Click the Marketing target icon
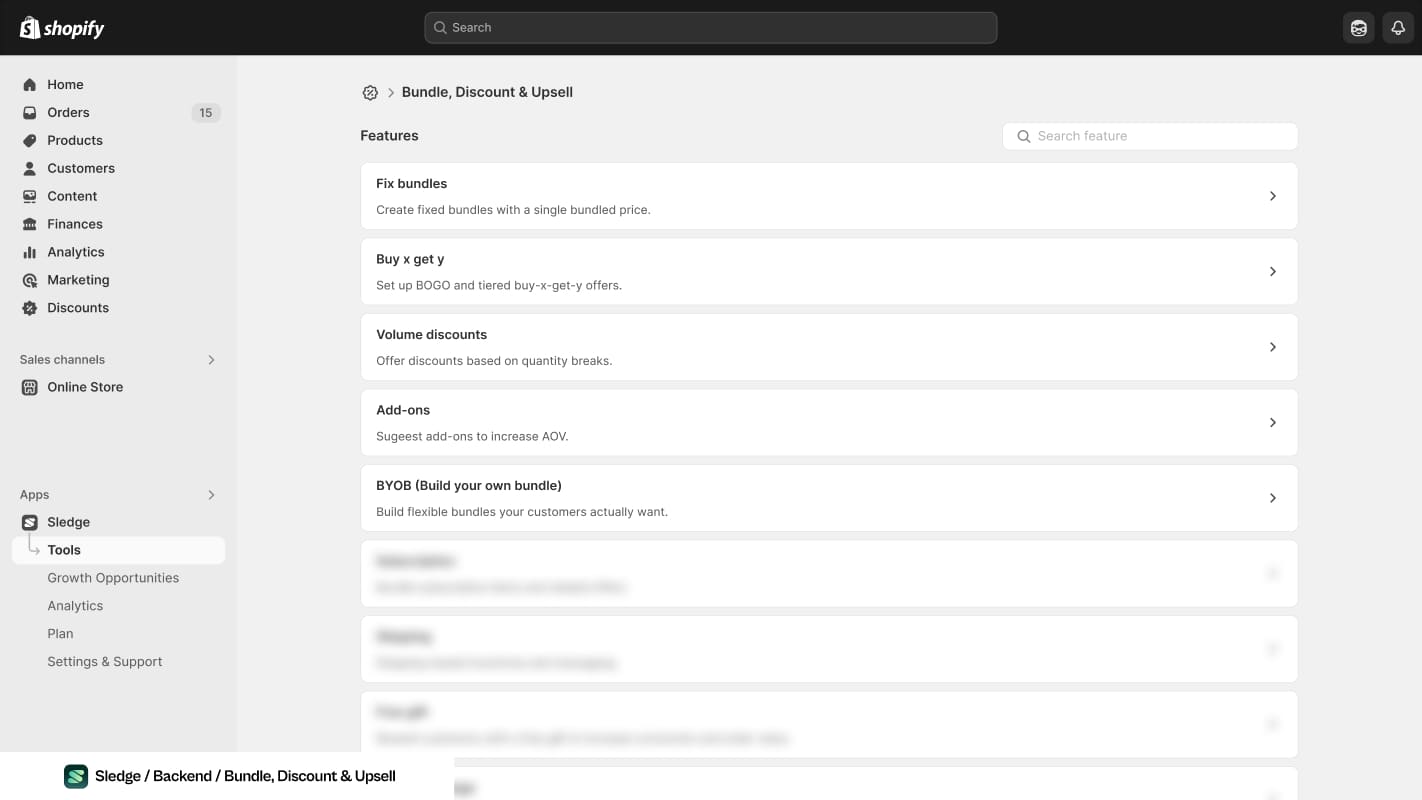Screen dimensions: 1422x800 [x=30, y=281]
